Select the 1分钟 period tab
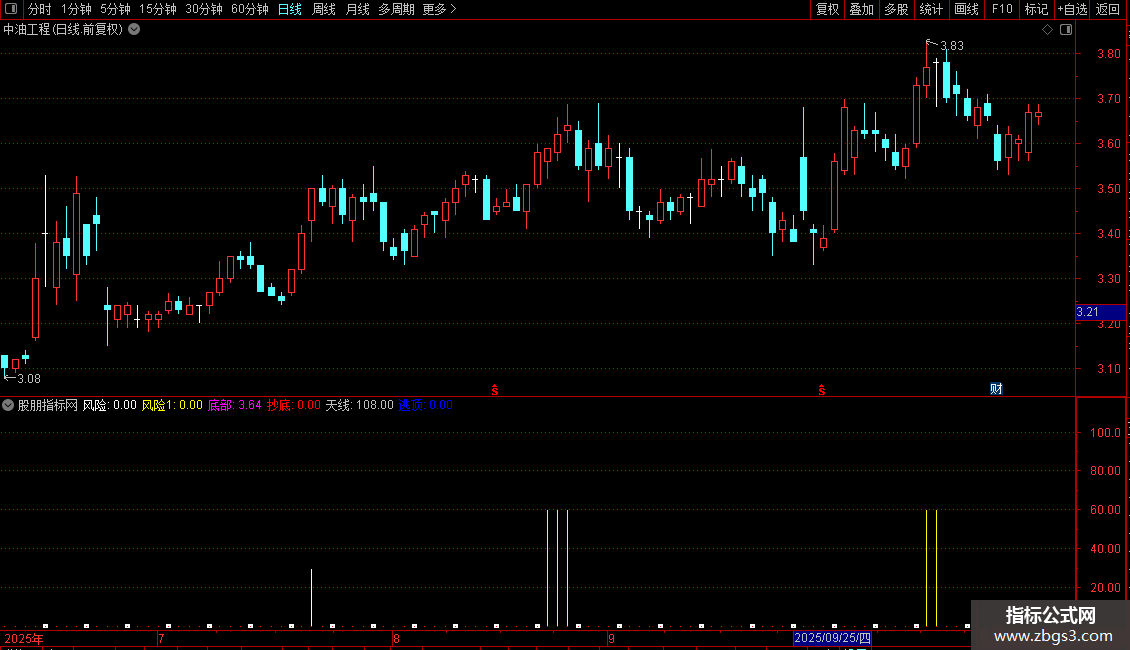This screenshot has width=1130, height=650. tap(76, 9)
